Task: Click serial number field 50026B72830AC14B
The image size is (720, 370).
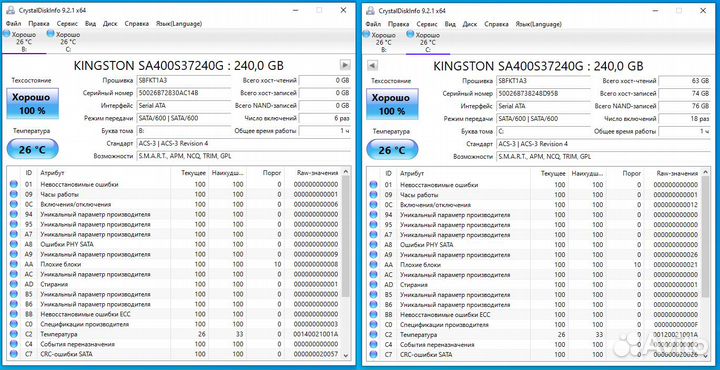Action: tap(184, 93)
